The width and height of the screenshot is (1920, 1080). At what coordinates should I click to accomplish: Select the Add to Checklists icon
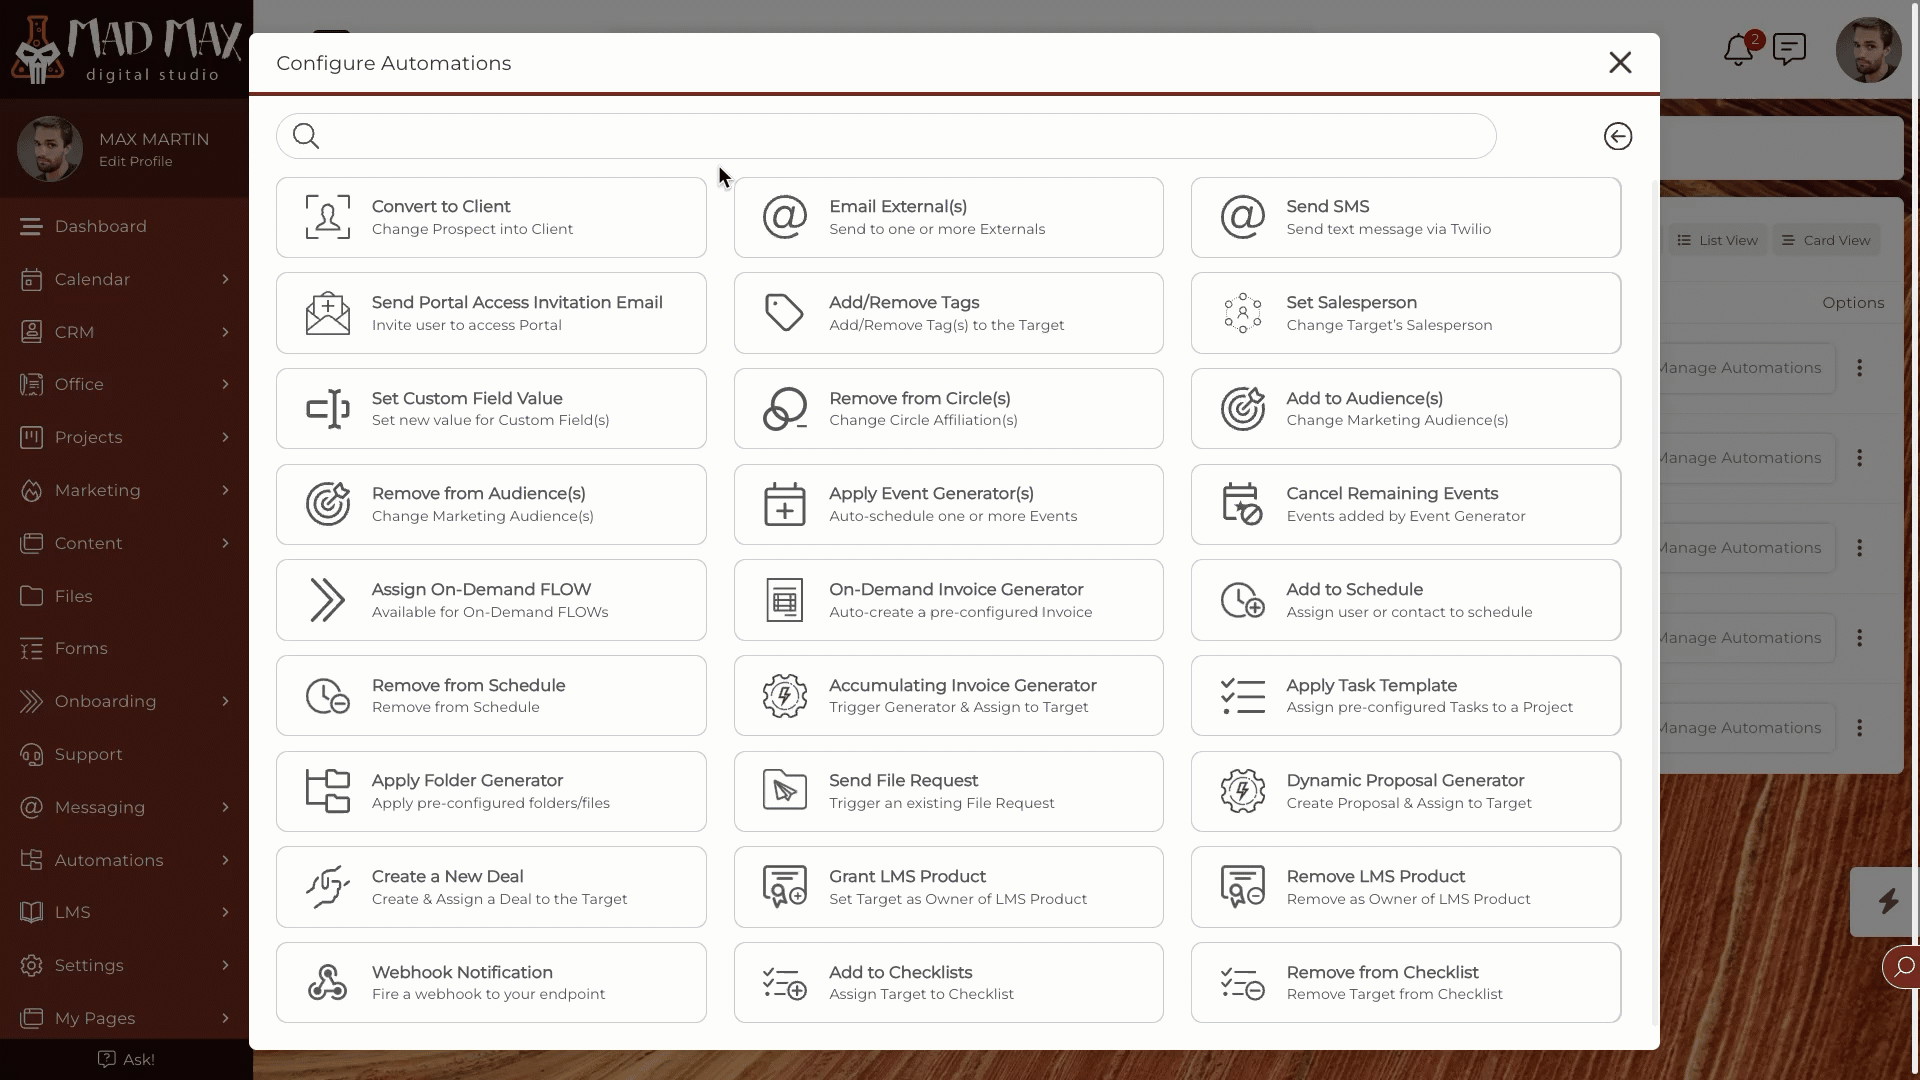tap(785, 982)
